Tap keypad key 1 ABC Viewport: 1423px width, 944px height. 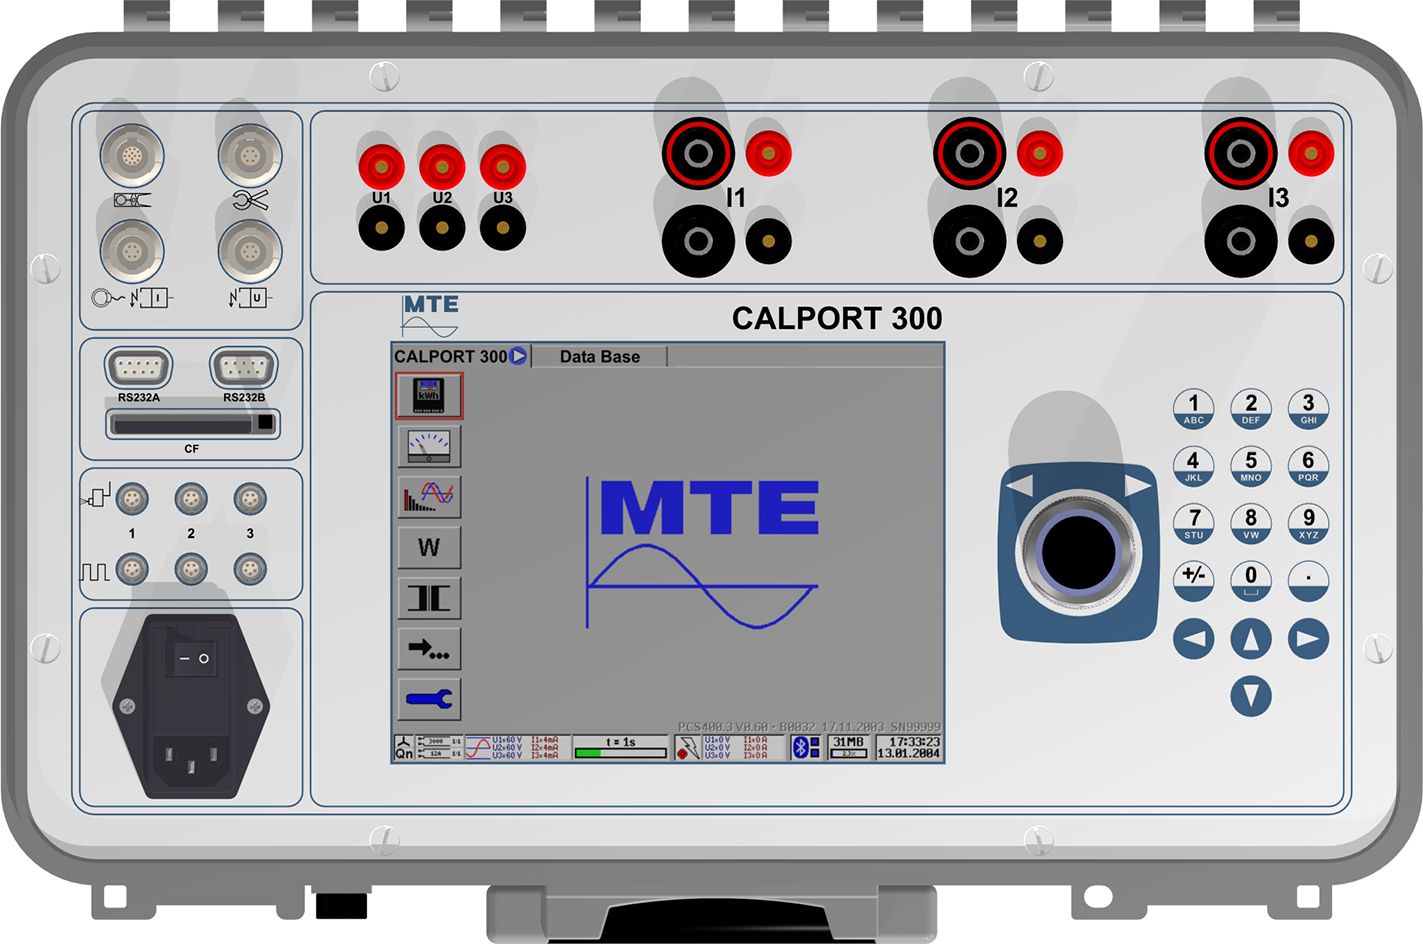tap(1193, 409)
